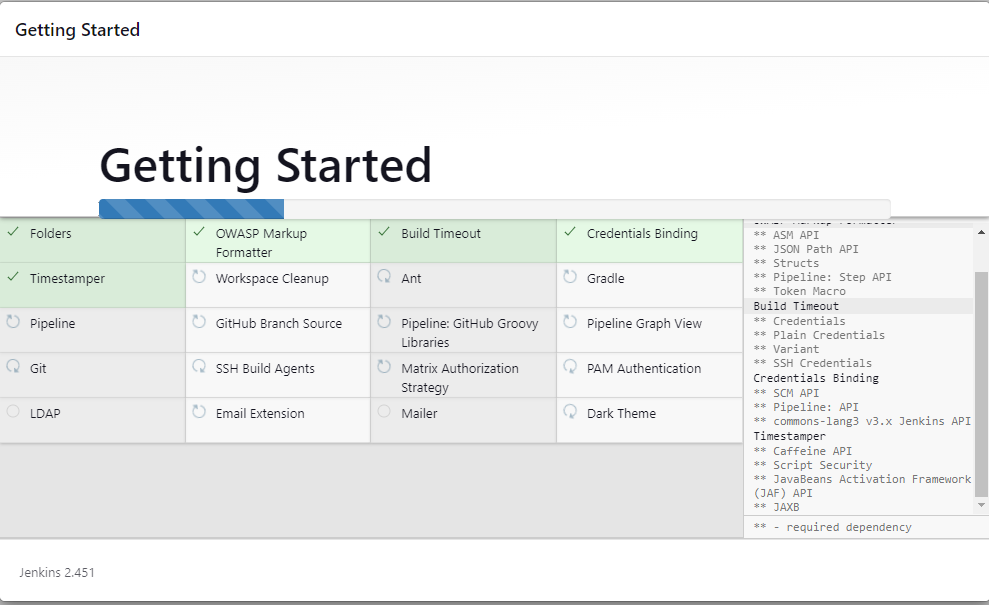Click the spinner icon beside Workspace Cleanup
989x605 pixels.
pyautogui.click(x=199, y=277)
